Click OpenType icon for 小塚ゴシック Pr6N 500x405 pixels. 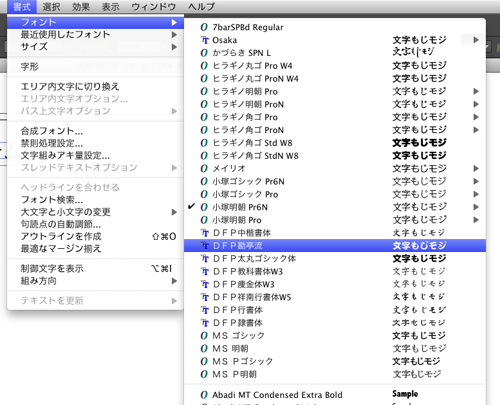204,181
